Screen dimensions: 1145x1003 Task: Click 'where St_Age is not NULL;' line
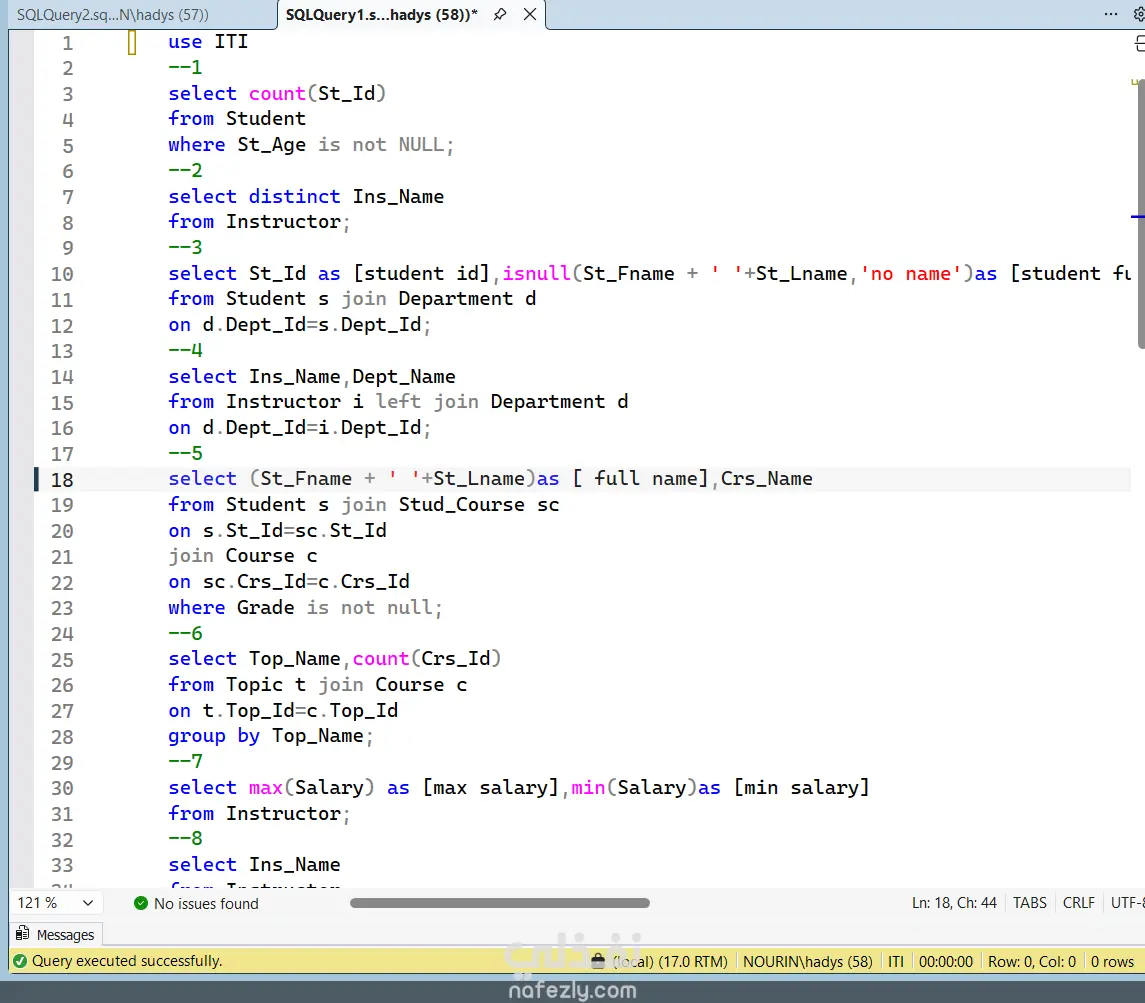click(311, 145)
